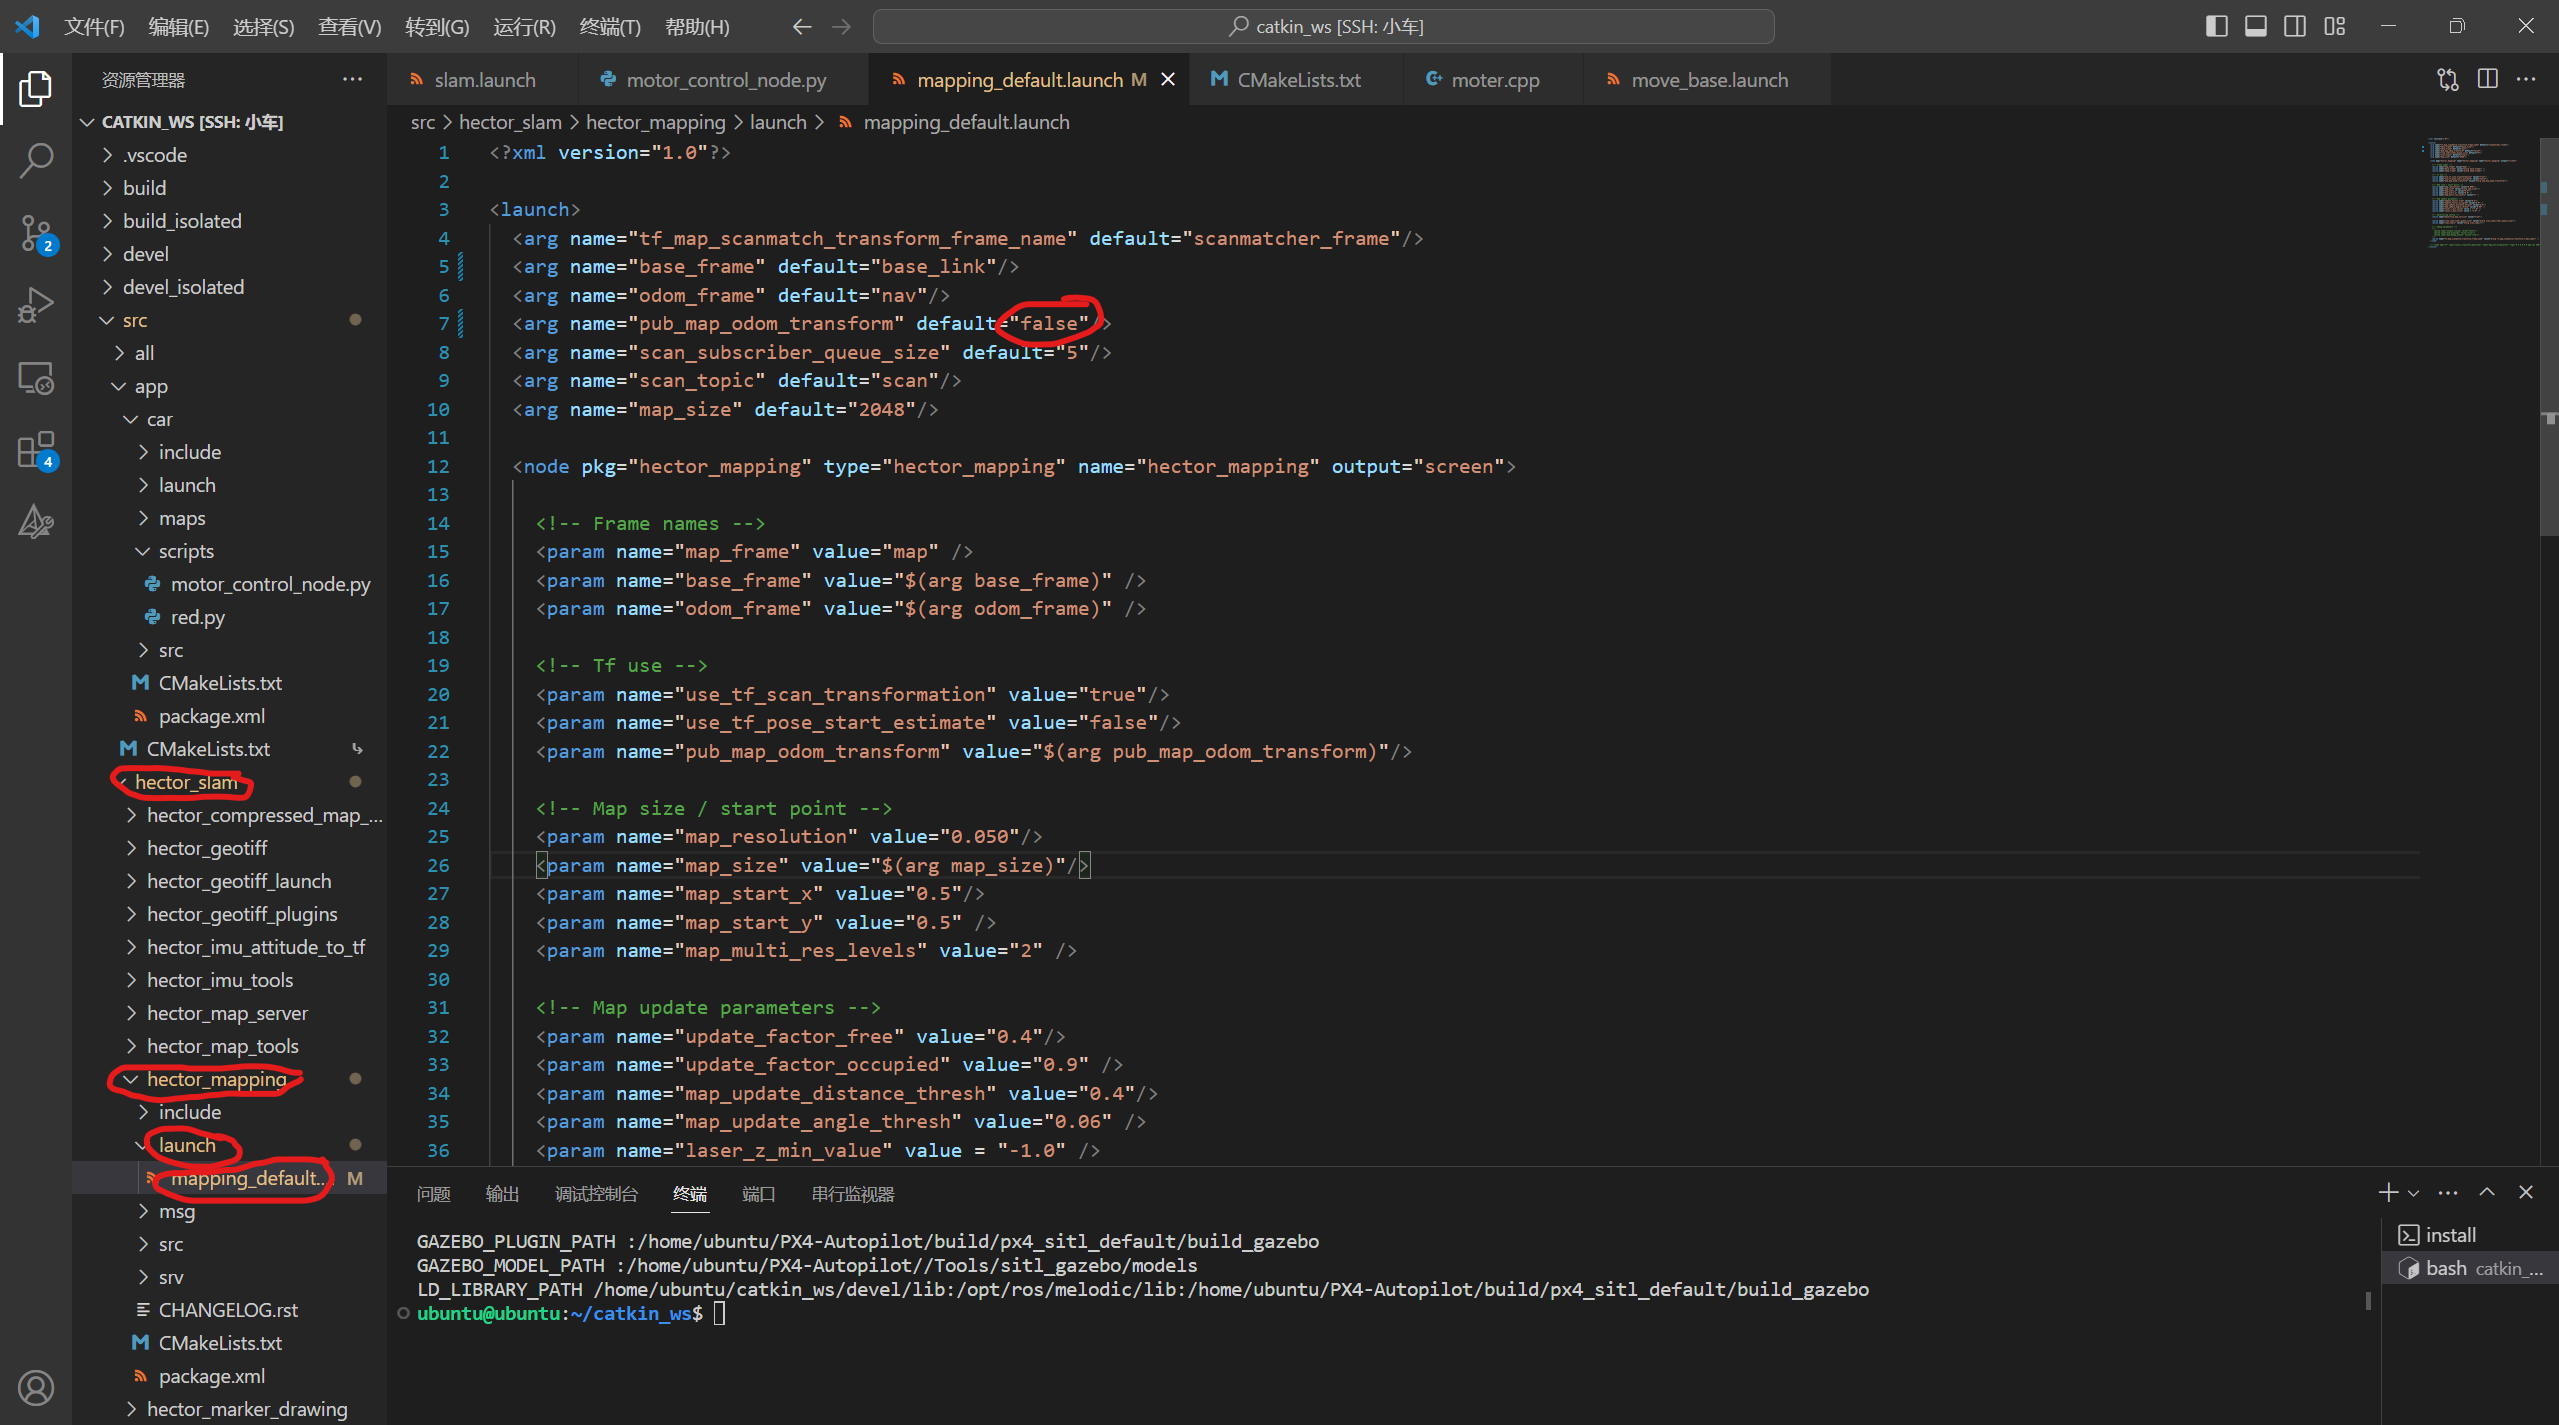Open Run and Debug view

coord(36,305)
